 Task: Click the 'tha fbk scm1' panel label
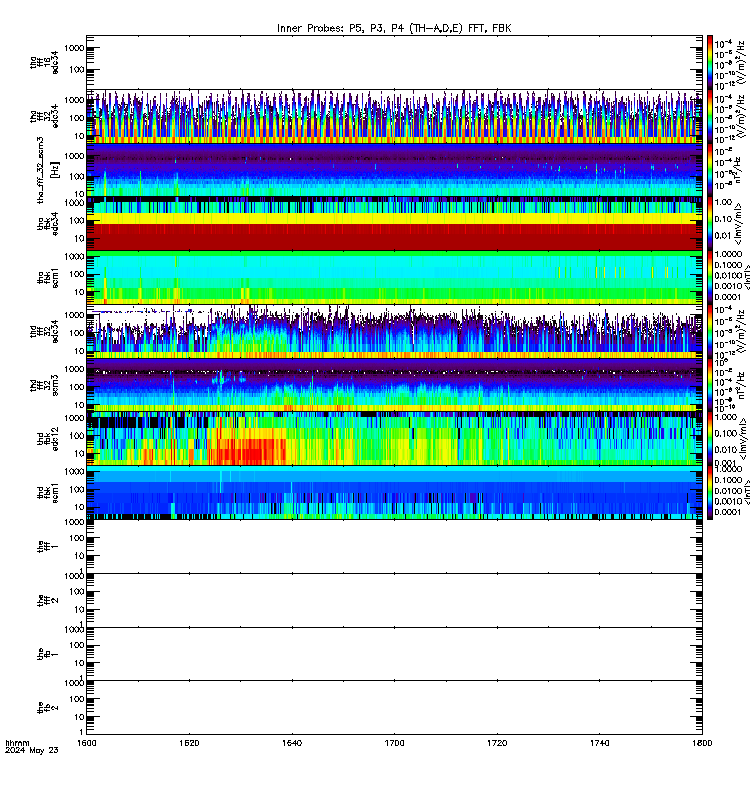click(x=47, y=278)
